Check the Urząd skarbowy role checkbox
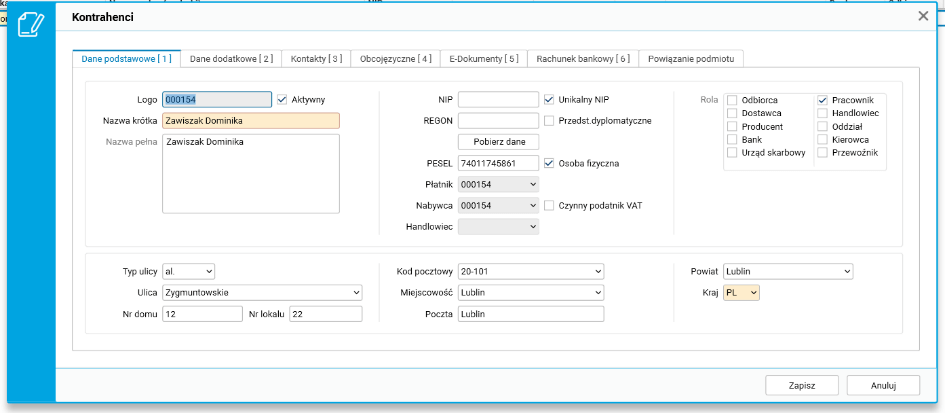Screen dimensions: 945x413 [x=732, y=153]
